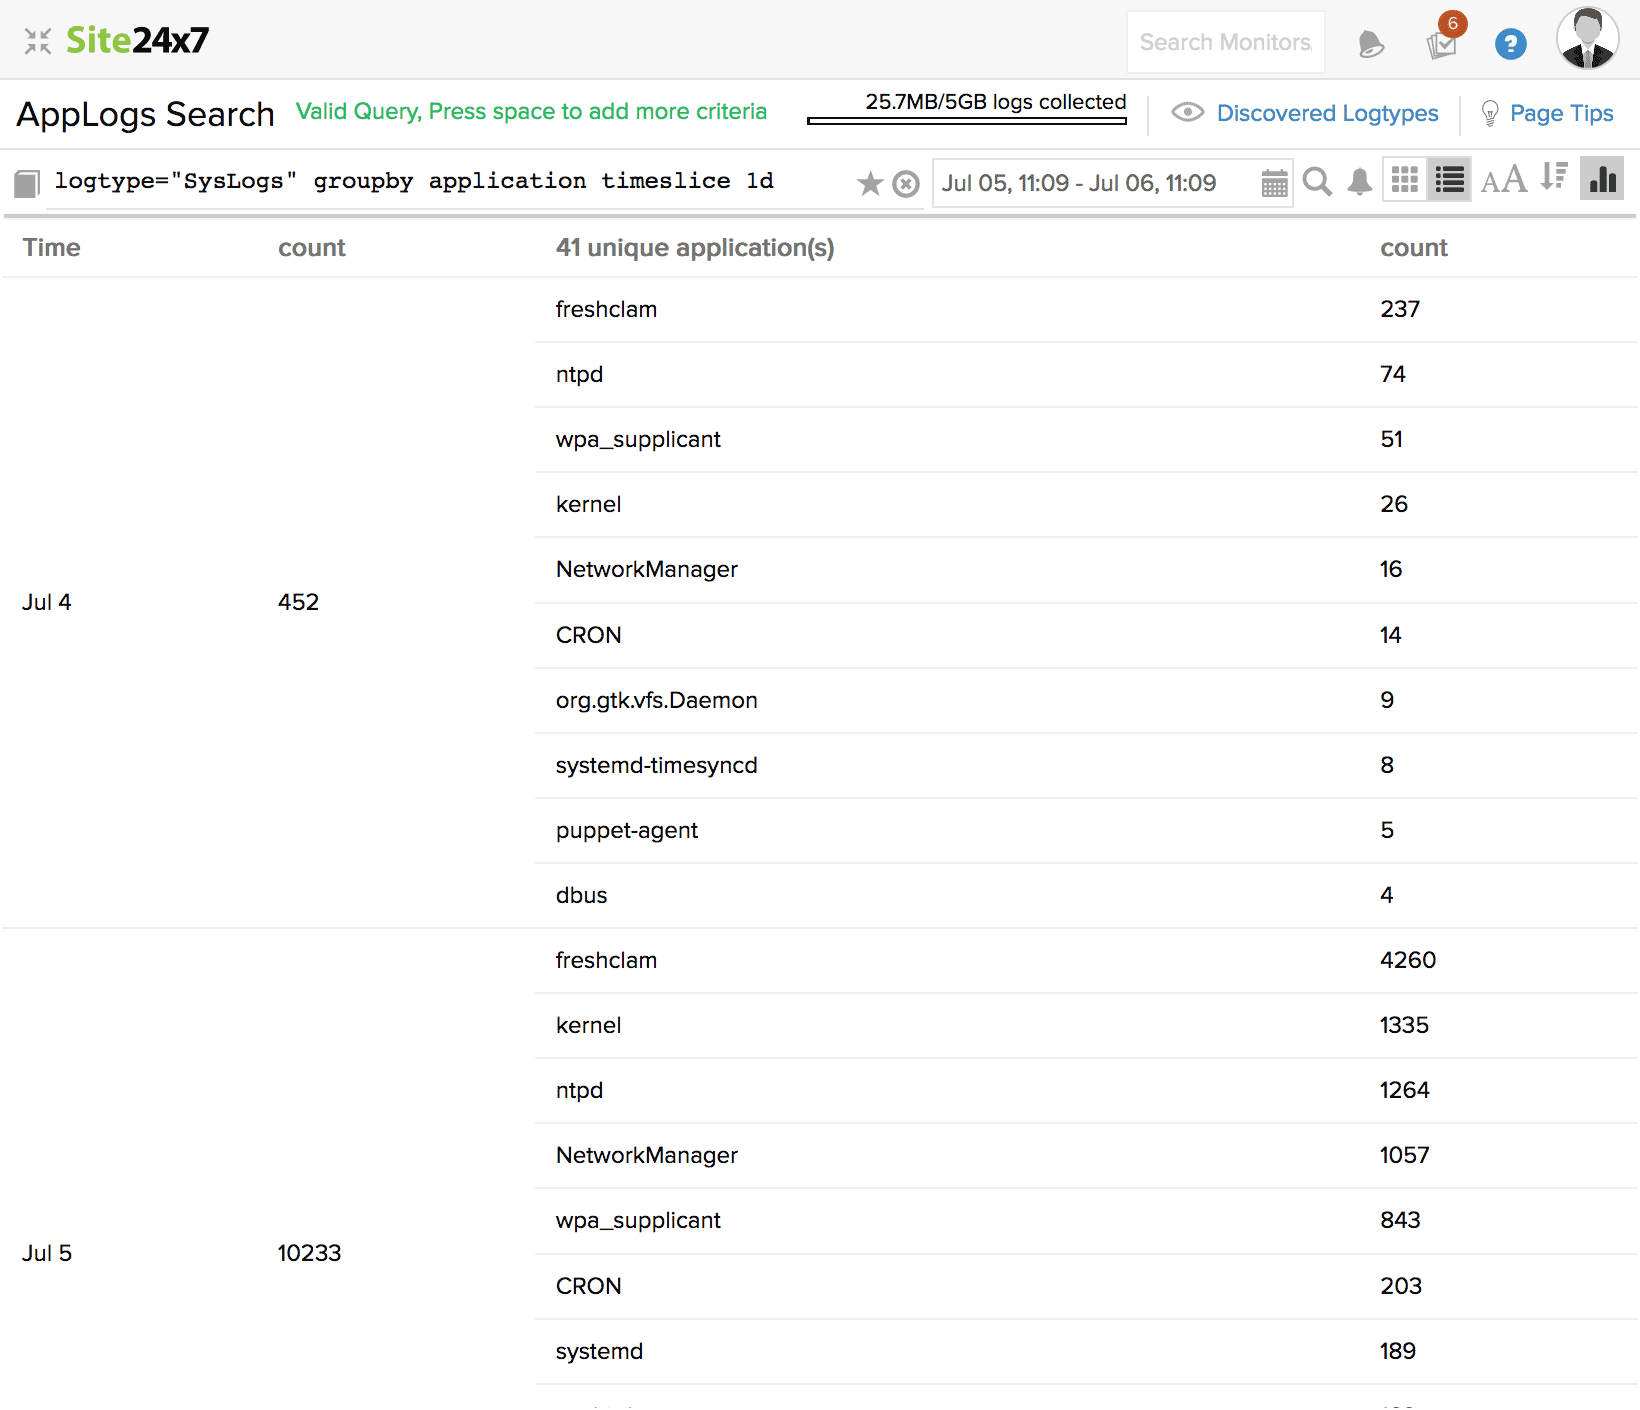The width and height of the screenshot is (1640, 1410).
Task: Open Page Tips link
Action: point(1560,113)
